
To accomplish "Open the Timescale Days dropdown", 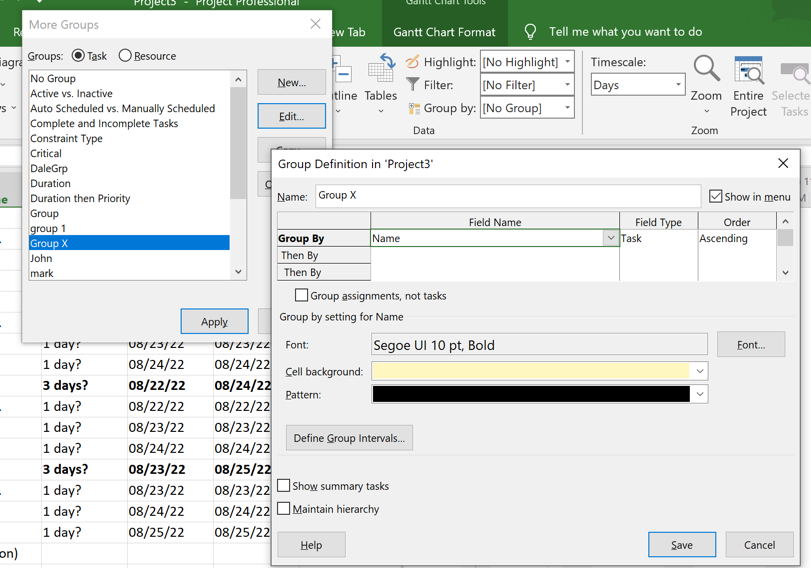I will [677, 85].
